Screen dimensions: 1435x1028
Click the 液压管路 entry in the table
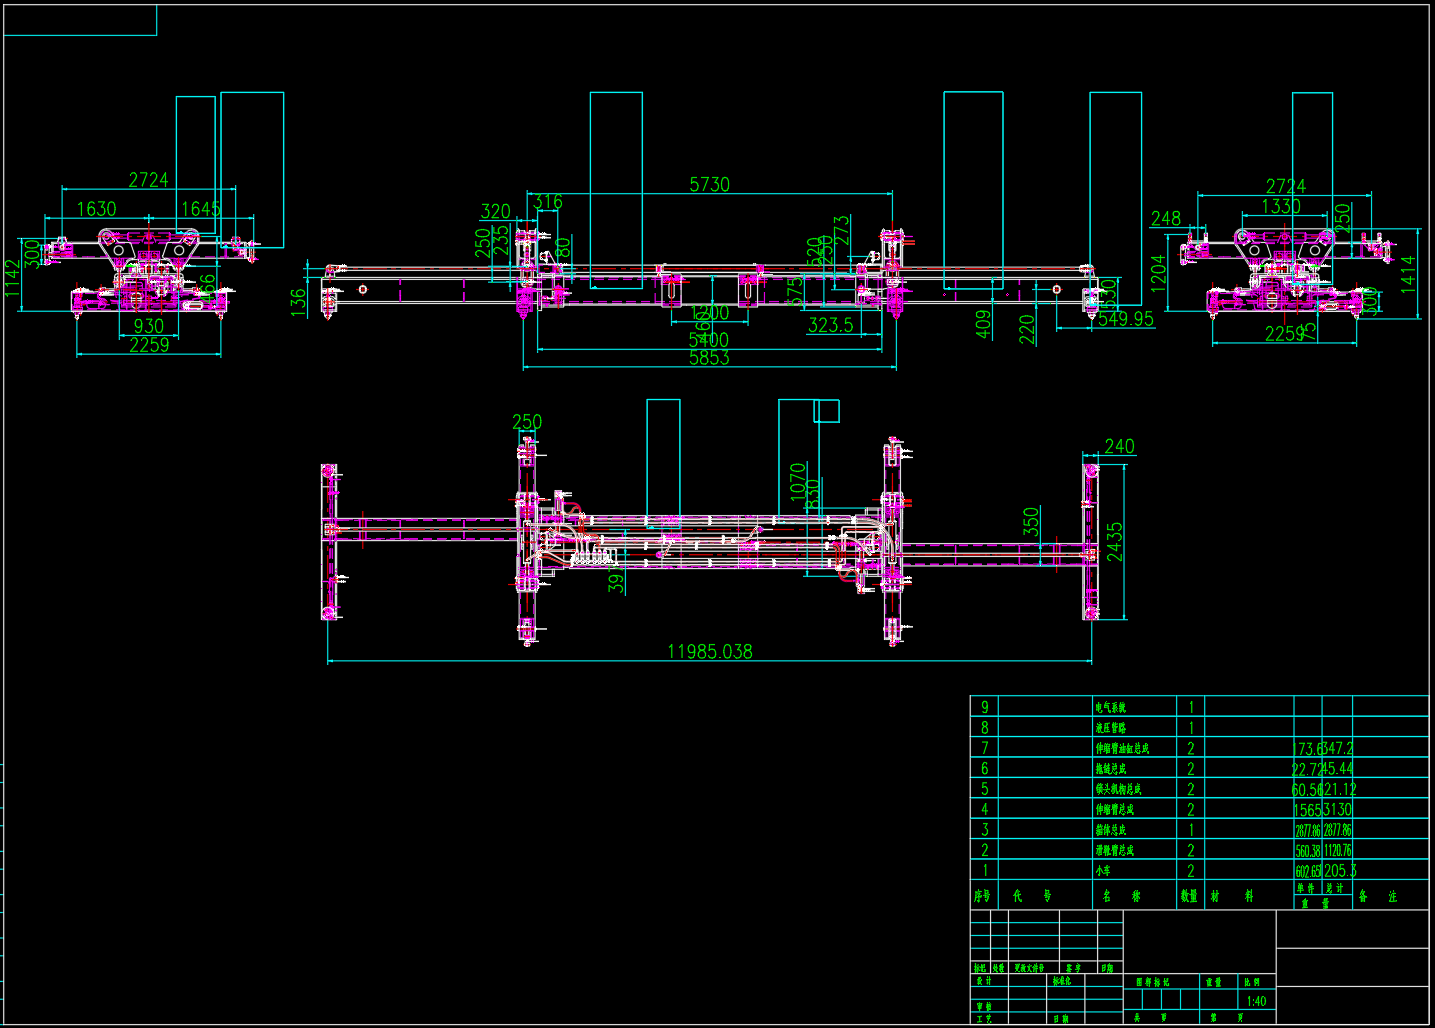(1112, 726)
